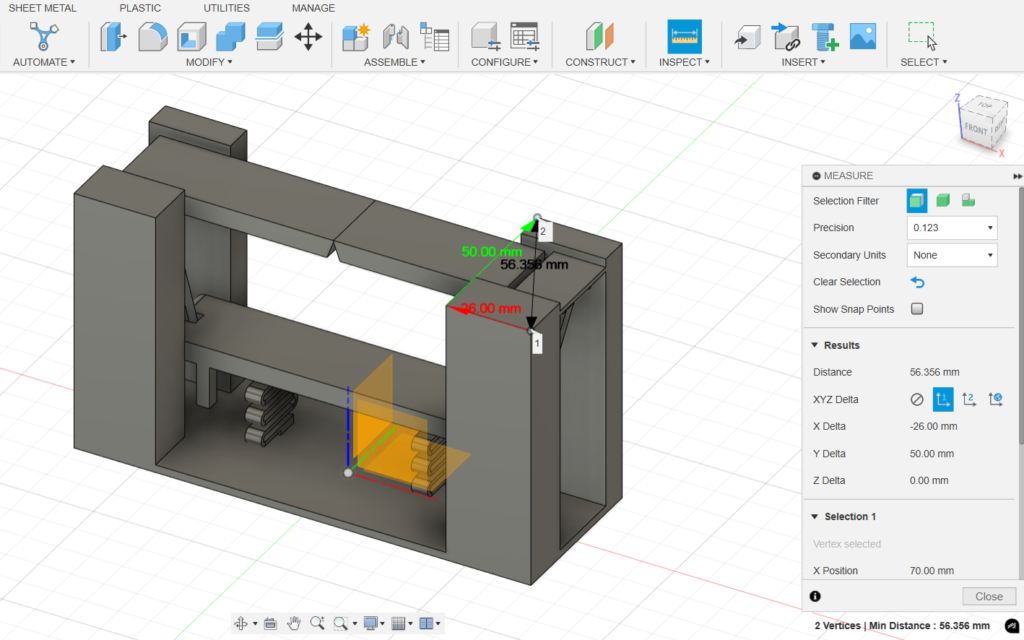Click the Configure table icon
The width and height of the screenshot is (1024, 640).
tap(524, 37)
